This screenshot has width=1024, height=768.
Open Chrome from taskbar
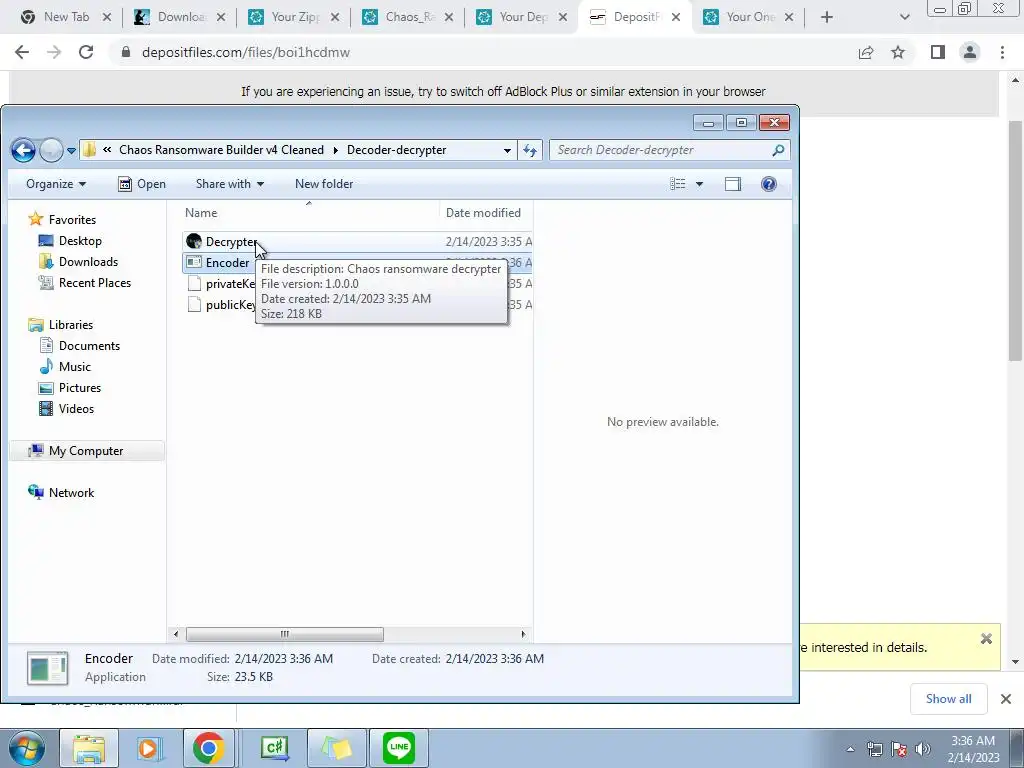pos(208,748)
